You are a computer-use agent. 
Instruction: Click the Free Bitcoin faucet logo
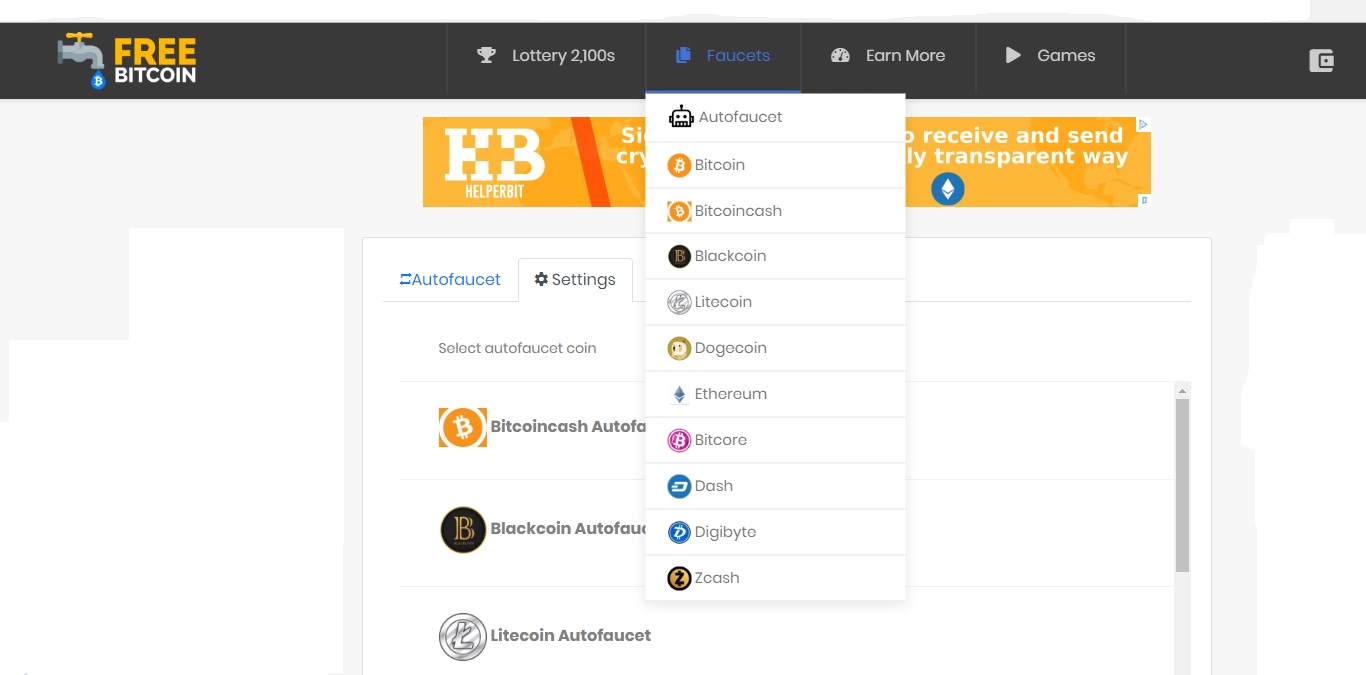(x=127, y=60)
